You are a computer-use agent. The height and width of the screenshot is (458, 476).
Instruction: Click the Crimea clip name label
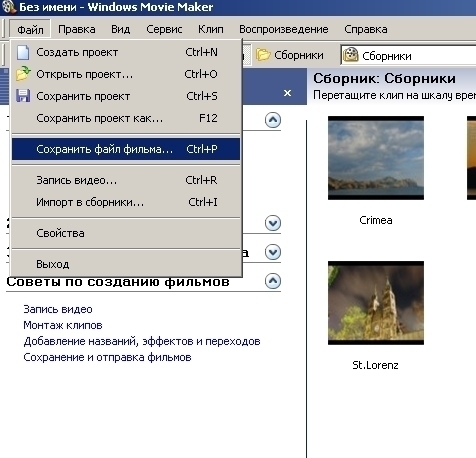pos(376,220)
